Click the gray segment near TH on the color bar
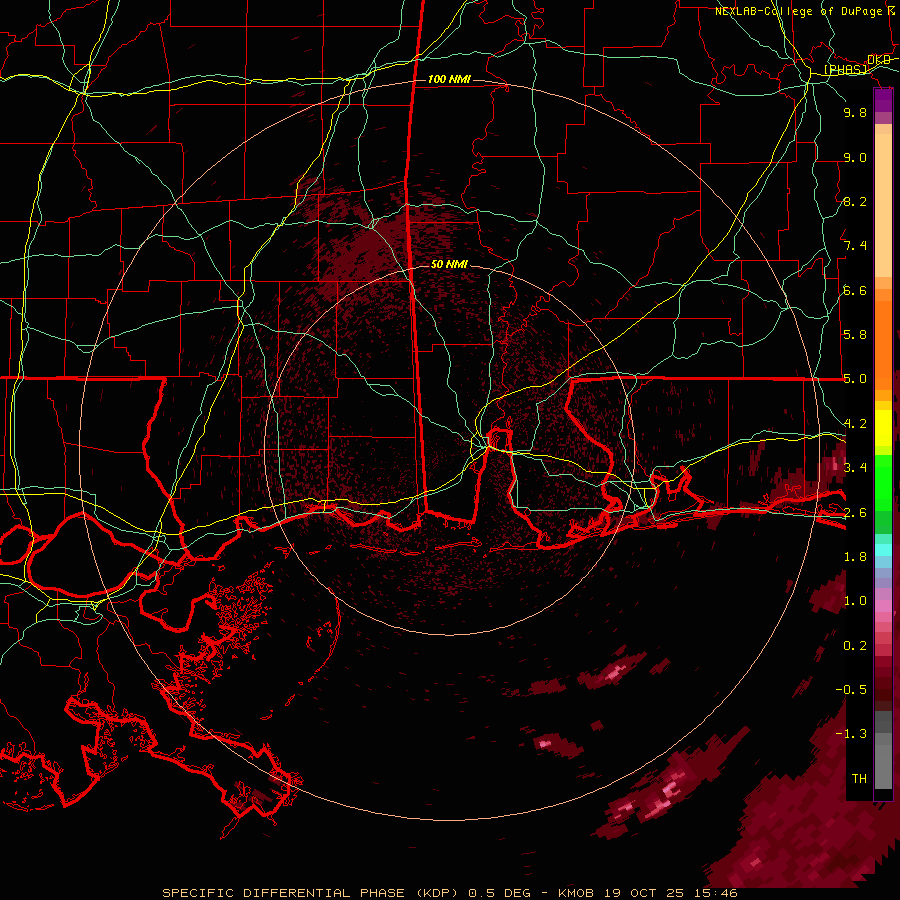The image size is (900, 900). coord(883,766)
